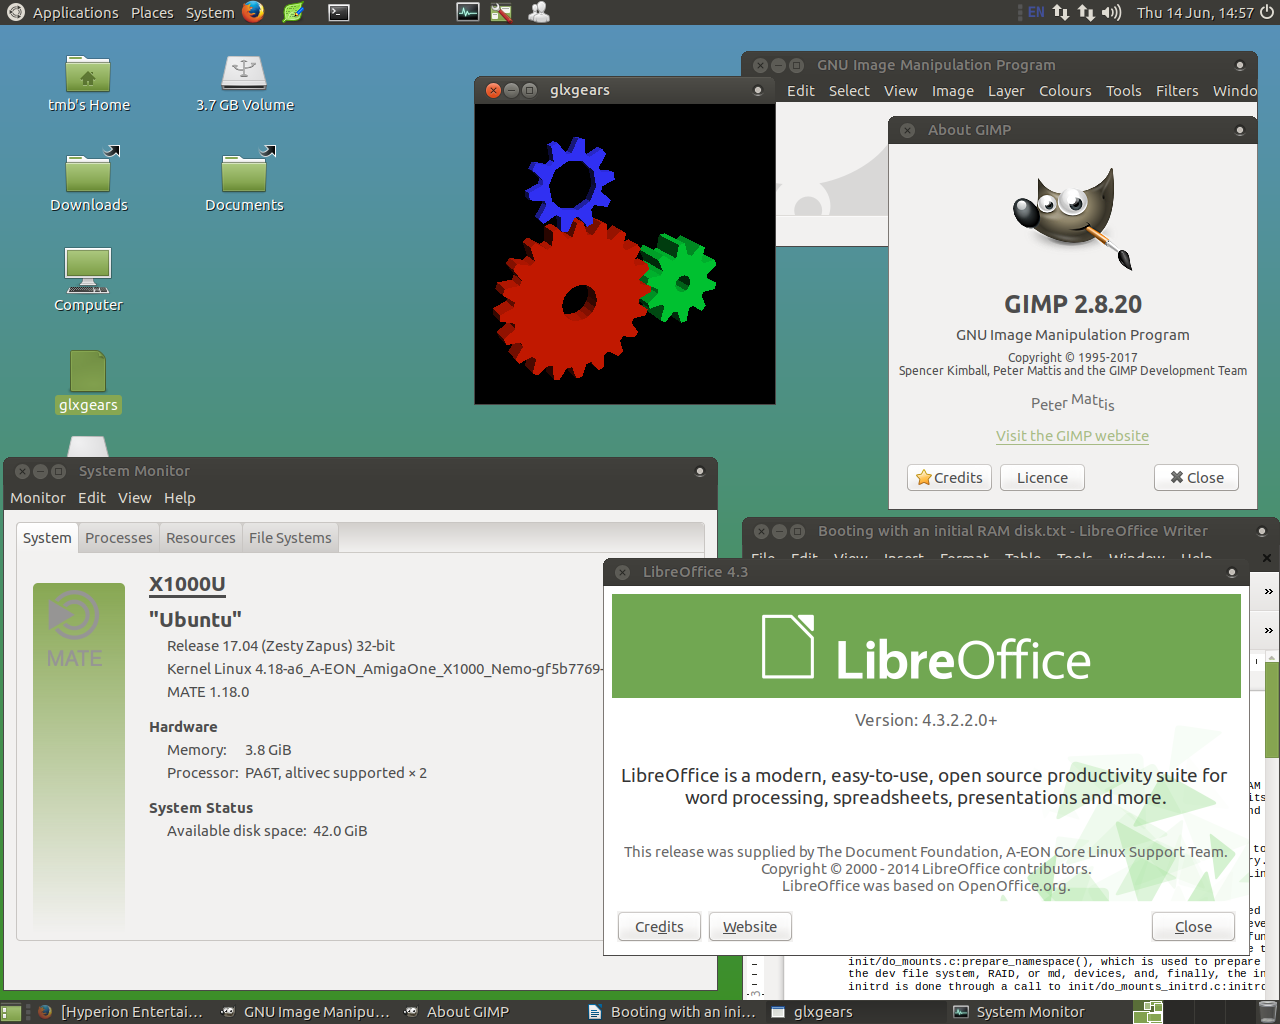Click the Writer vertical scrollbar handle
The width and height of the screenshot is (1280, 1024).
1272,710
